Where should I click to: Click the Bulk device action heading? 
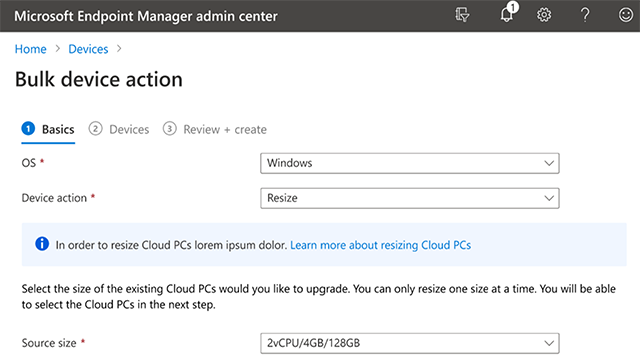pos(99,79)
